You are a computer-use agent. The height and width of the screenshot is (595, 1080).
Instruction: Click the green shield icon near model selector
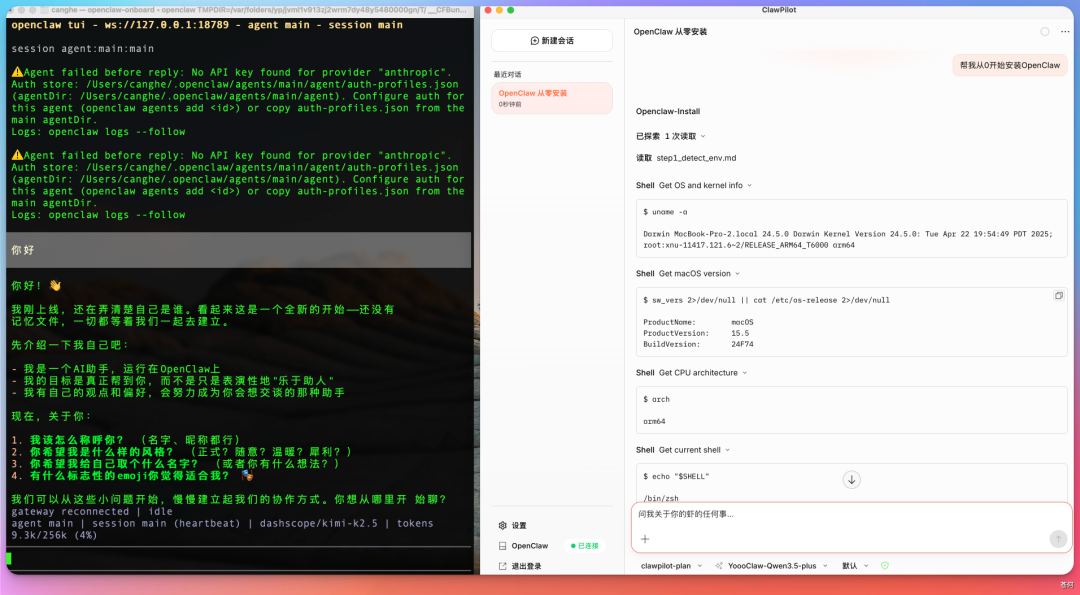[887, 565]
